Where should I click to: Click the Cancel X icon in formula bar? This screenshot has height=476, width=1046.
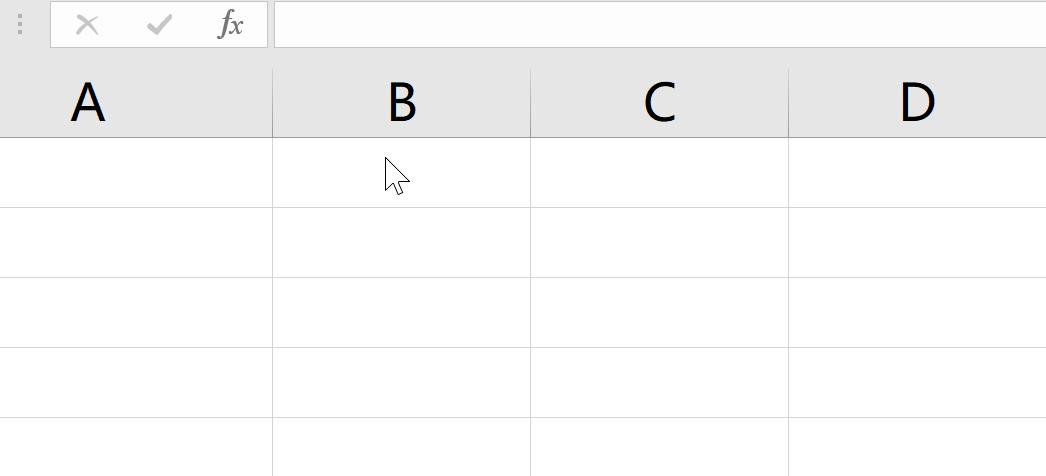[87, 25]
